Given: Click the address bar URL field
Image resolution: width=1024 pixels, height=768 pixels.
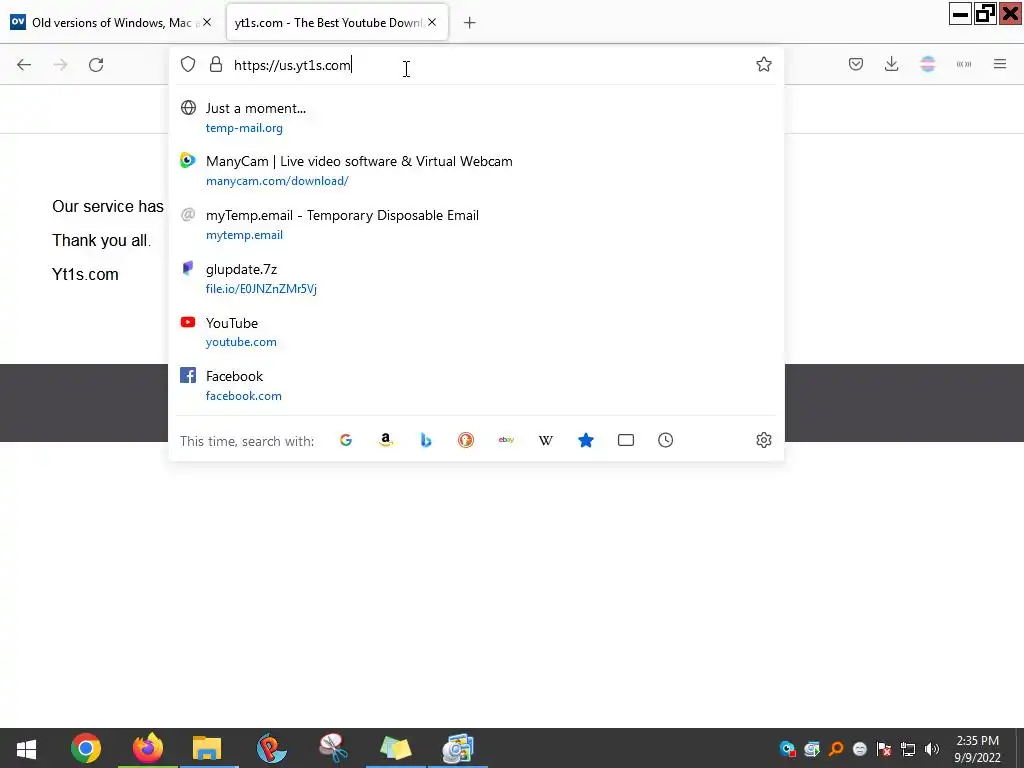Looking at the screenshot, I should 490,65.
